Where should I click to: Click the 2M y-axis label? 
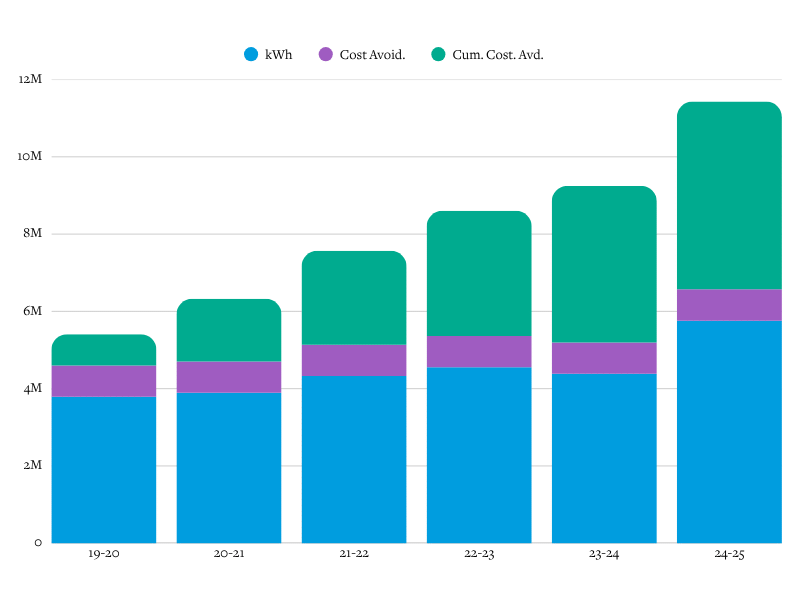32,465
